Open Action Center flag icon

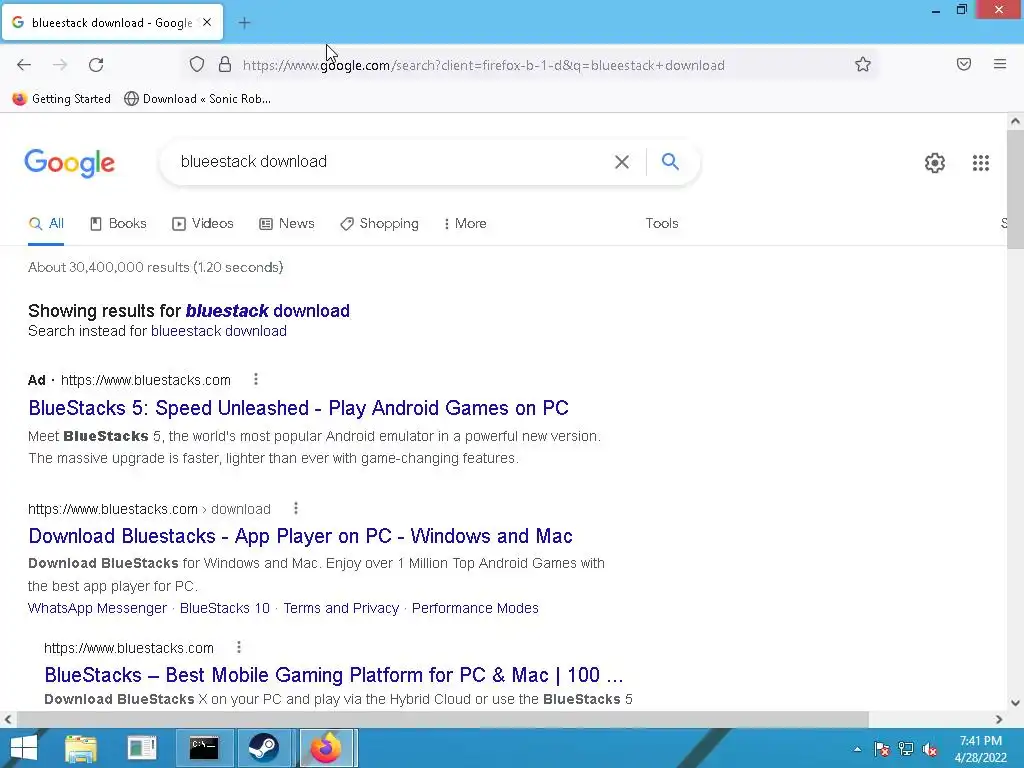coord(882,749)
